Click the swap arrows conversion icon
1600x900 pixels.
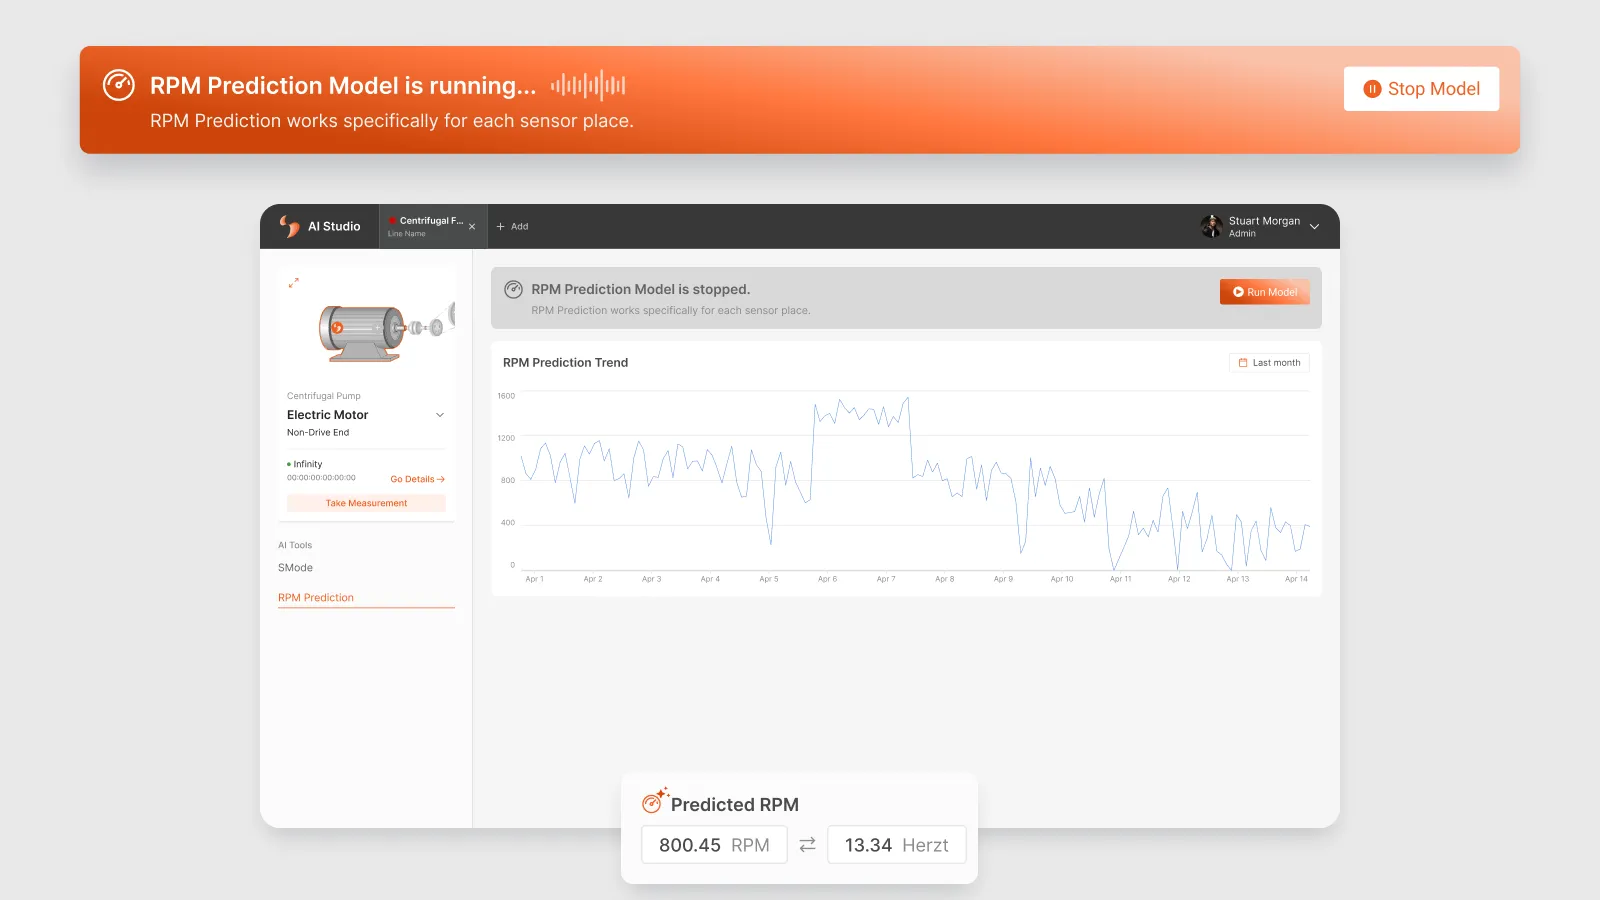coord(807,845)
